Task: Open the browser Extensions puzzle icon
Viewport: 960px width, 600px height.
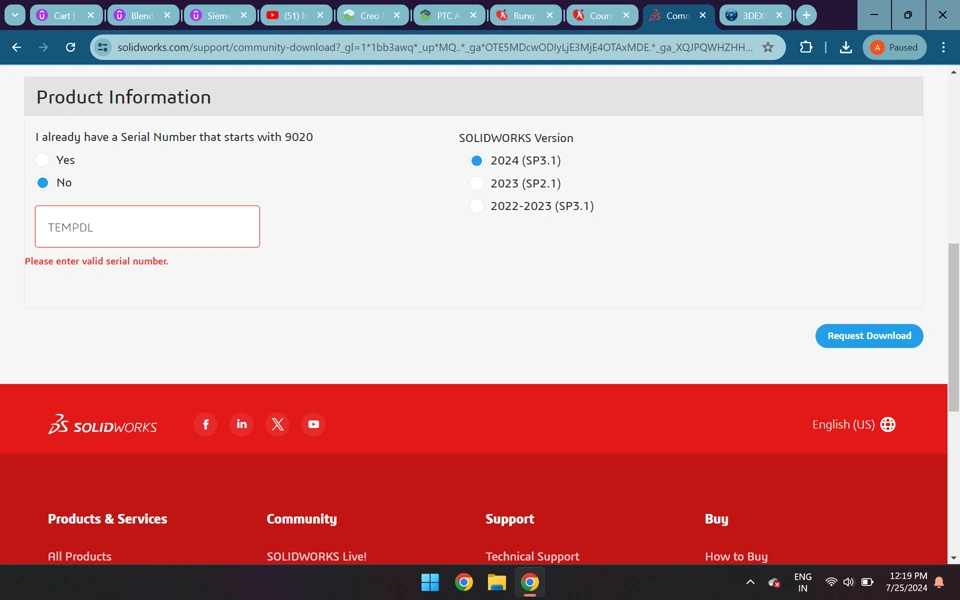Action: (806, 47)
